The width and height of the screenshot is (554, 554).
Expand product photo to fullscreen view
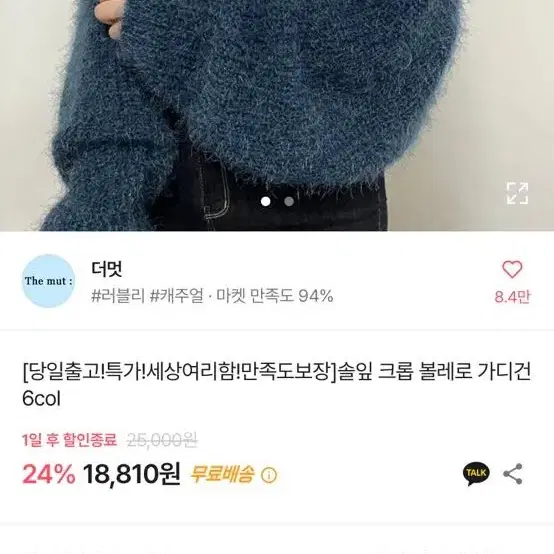(517, 193)
